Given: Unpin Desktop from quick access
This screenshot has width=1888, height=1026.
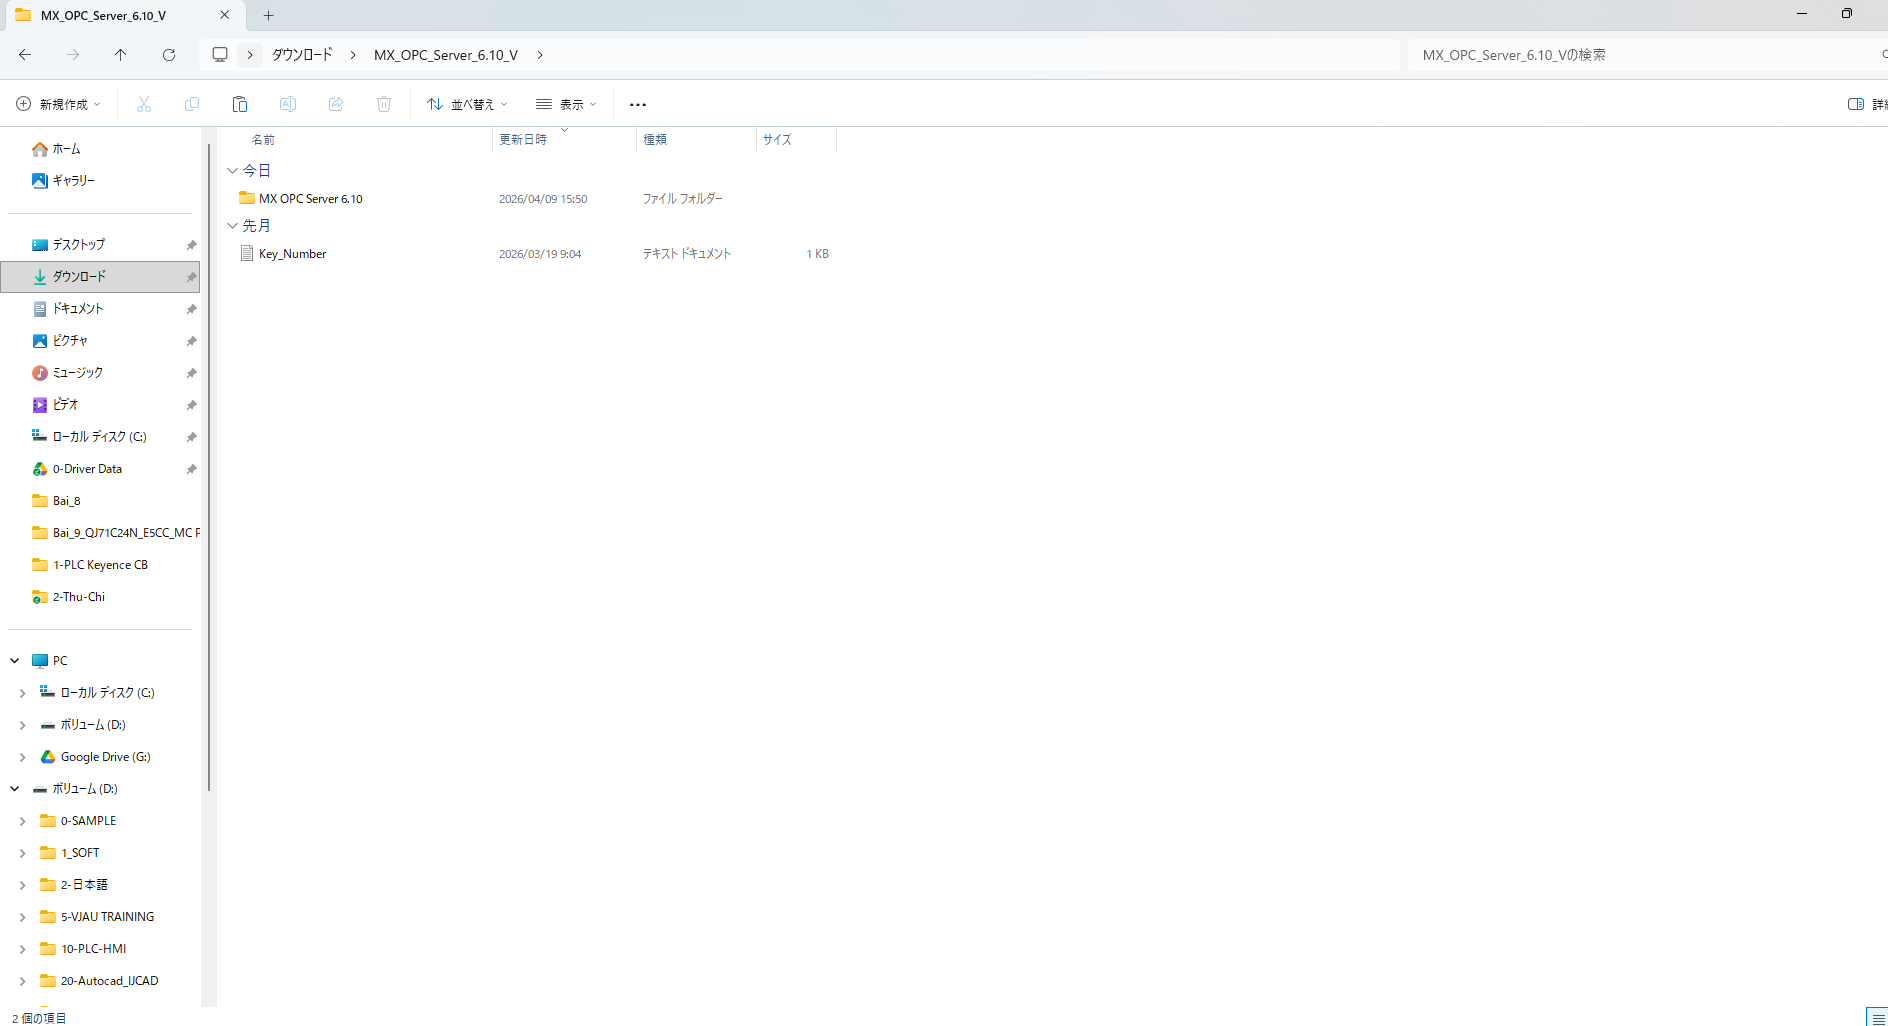Looking at the screenshot, I should click(191, 245).
